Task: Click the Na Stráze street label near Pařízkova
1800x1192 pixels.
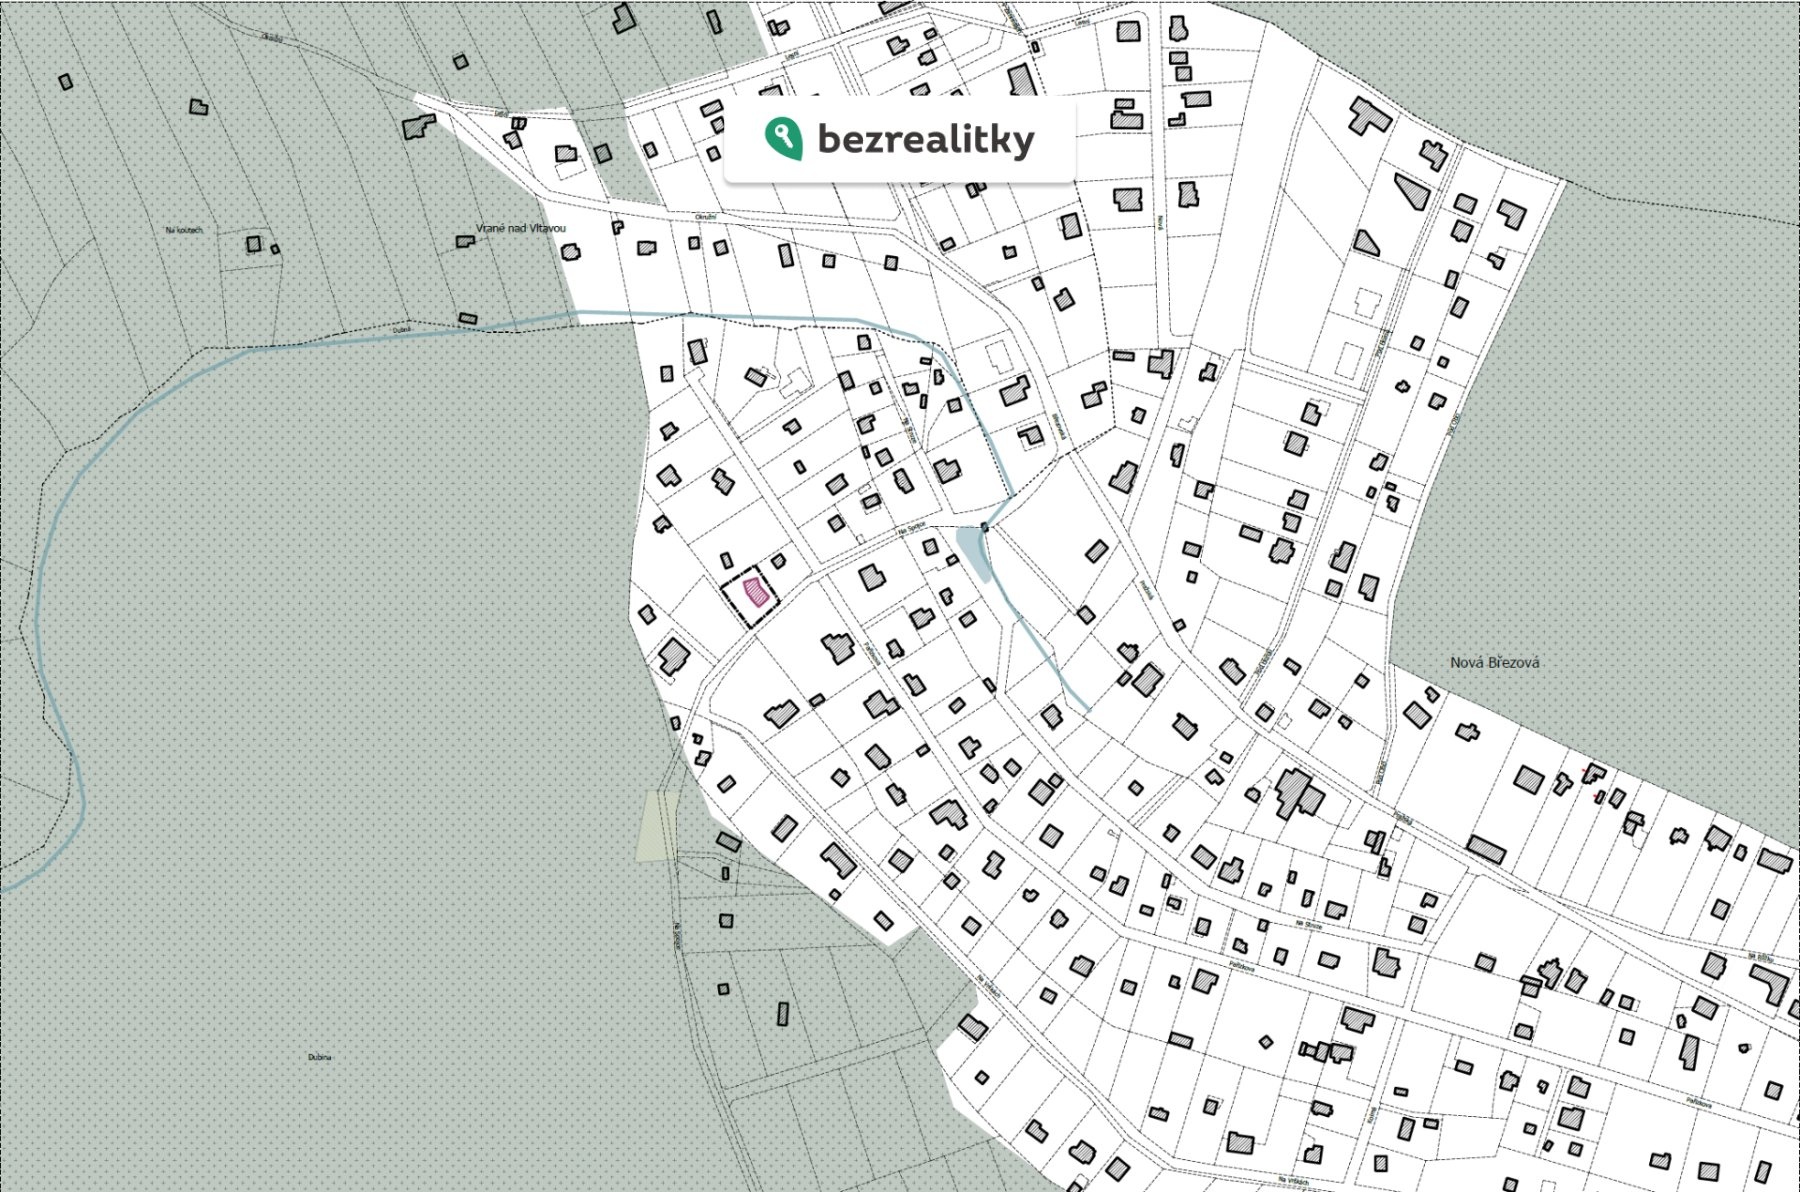Action: pyautogui.click(x=1308, y=927)
